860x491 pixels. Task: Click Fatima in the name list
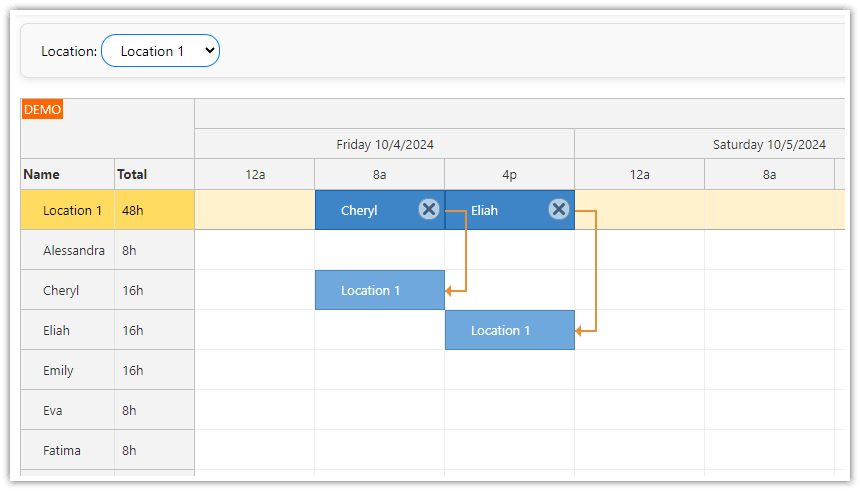(x=62, y=450)
